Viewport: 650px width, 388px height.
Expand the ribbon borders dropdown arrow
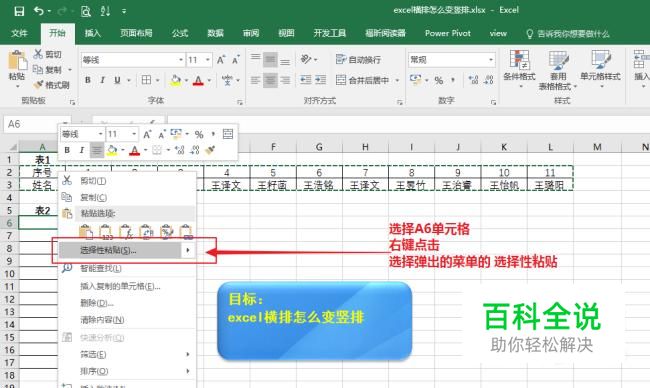pyautogui.click(x=158, y=80)
